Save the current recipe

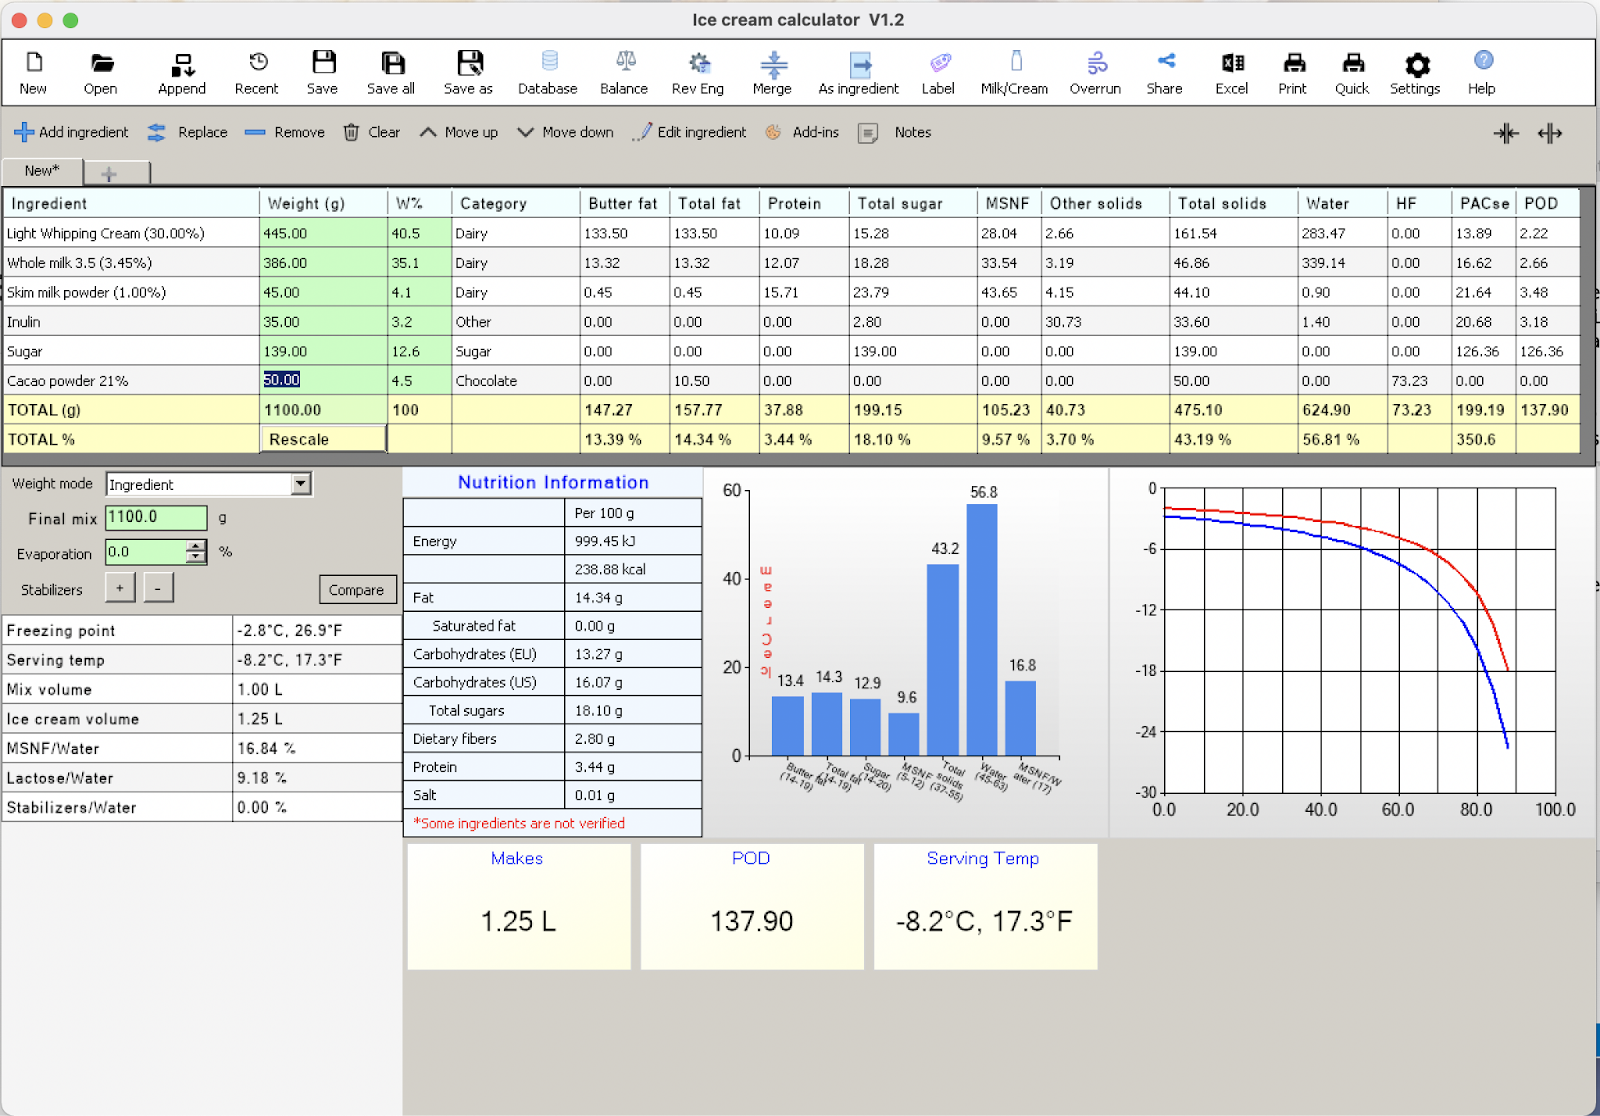(x=323, y=73)
